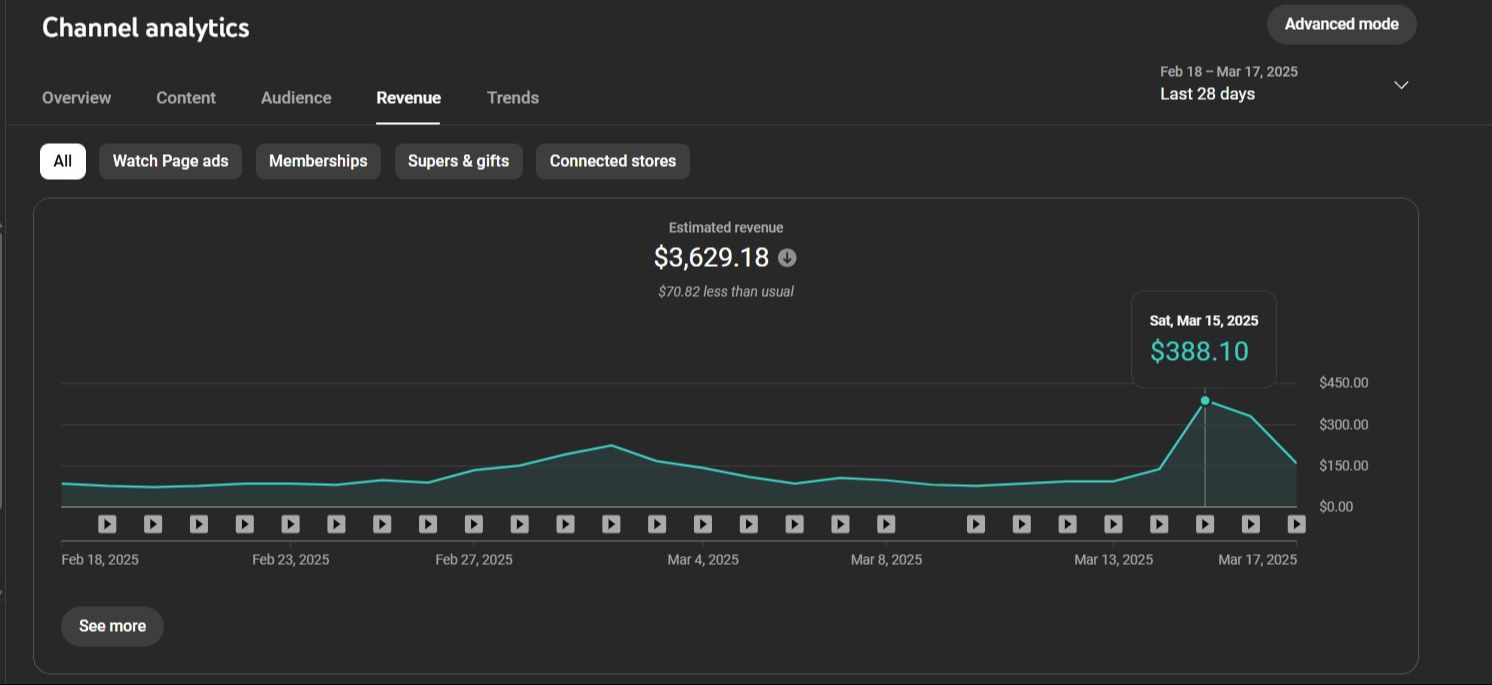Open the video marker for Feb 22, 2025
Screen dimensions: 1492x685
[x=245, y=524]
